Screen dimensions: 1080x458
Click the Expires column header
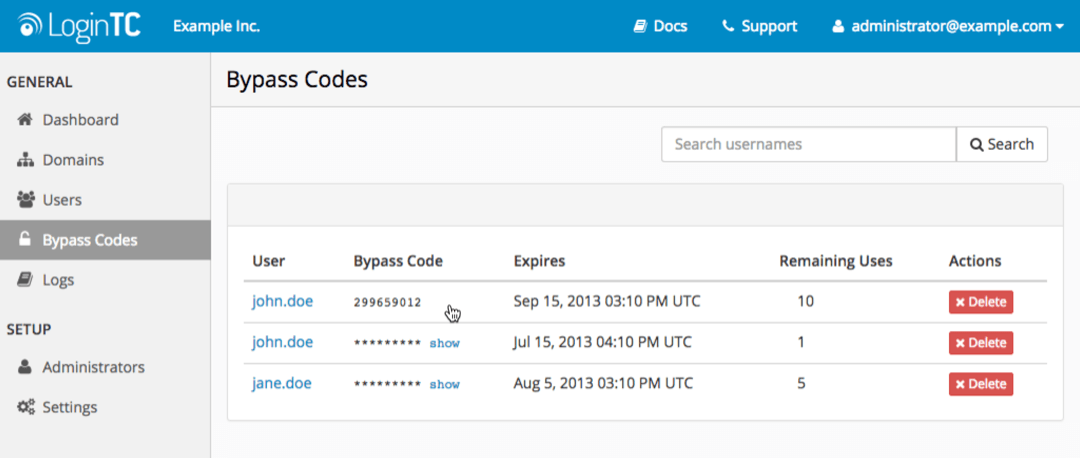539,261
